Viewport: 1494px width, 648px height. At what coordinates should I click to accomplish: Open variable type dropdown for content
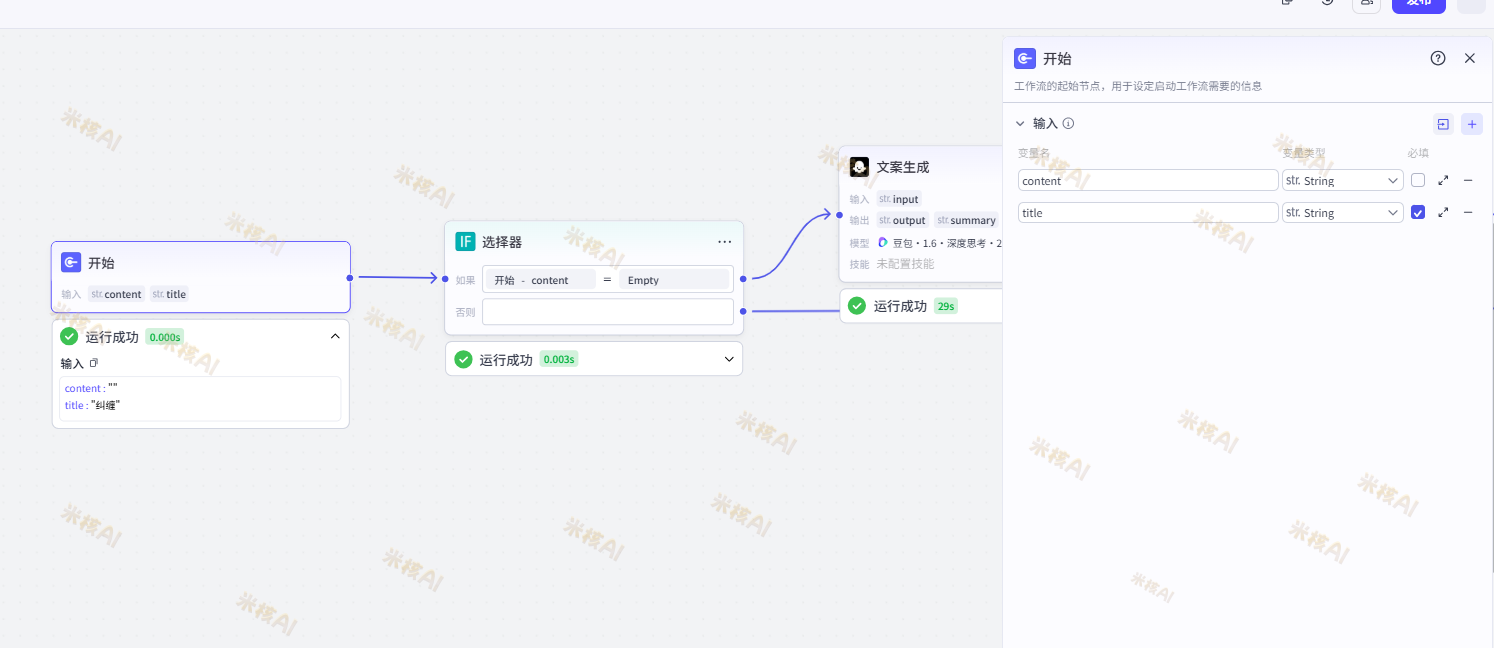[x=1342, y=181]
